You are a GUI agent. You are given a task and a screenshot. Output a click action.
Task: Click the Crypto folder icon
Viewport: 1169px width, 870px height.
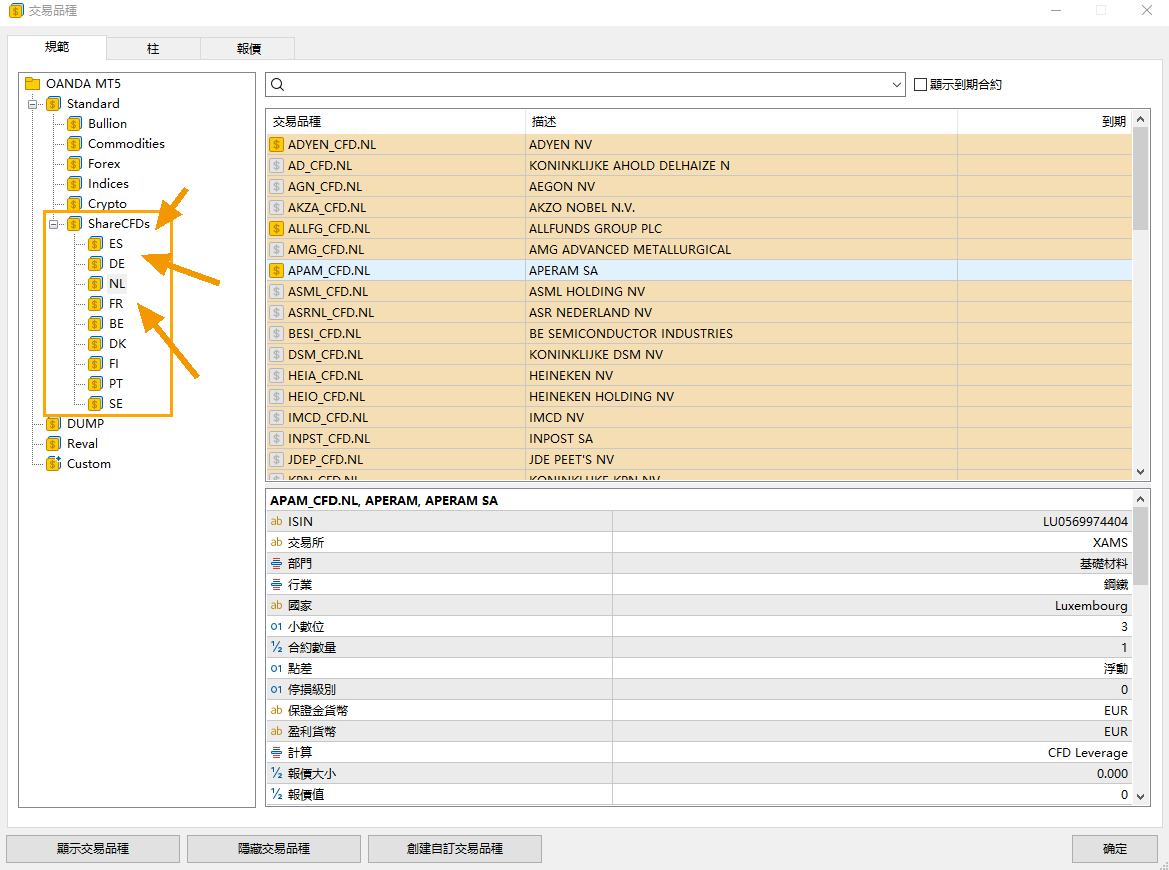[x=75, y=204]
